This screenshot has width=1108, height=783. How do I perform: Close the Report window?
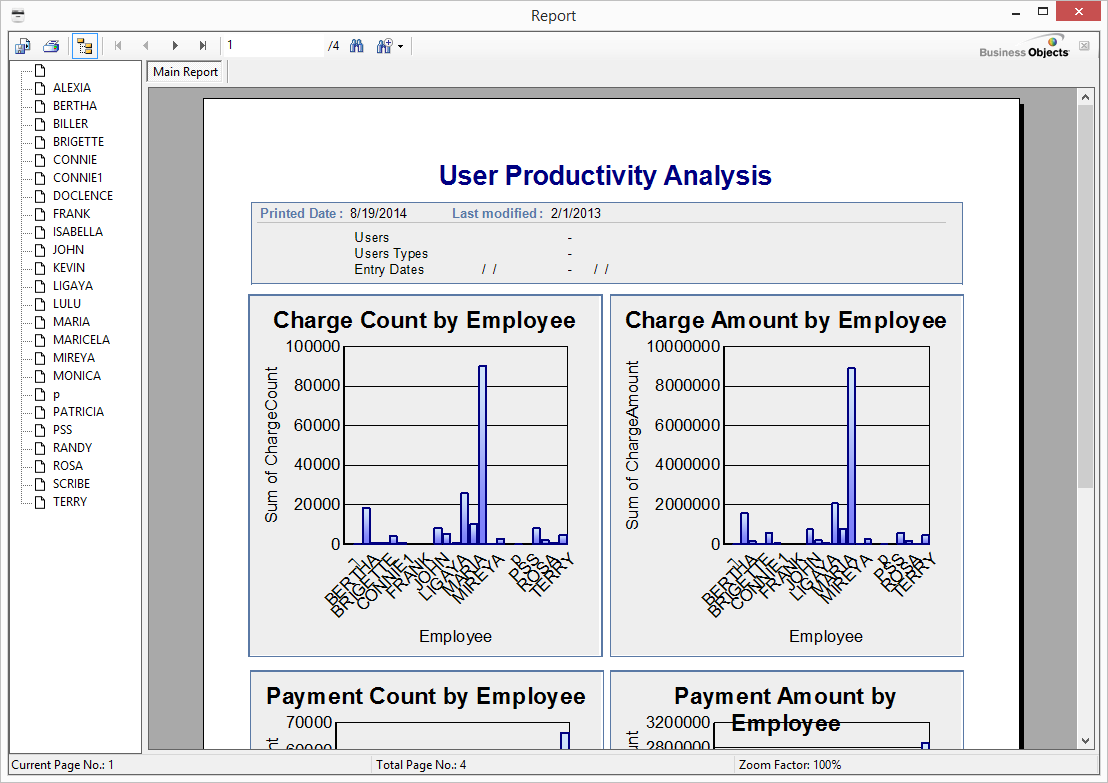1078,11
